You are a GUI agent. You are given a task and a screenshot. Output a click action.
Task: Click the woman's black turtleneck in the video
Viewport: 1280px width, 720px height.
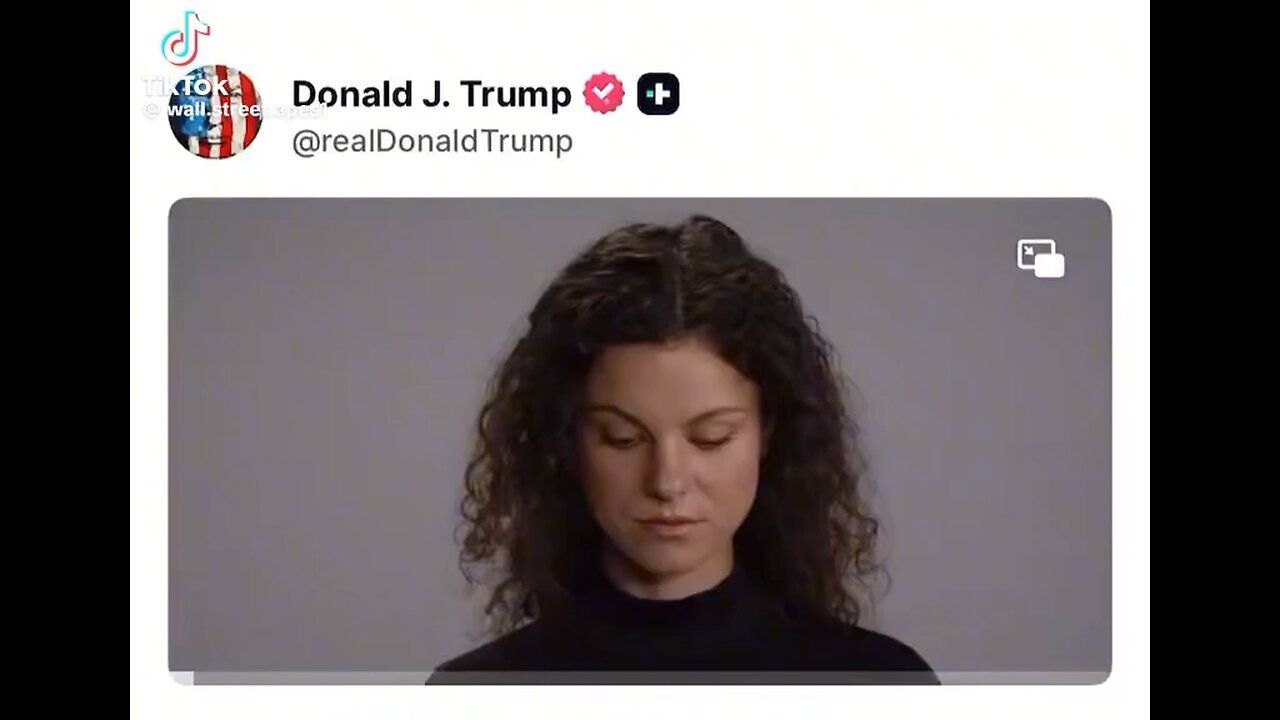pos(682,630)
